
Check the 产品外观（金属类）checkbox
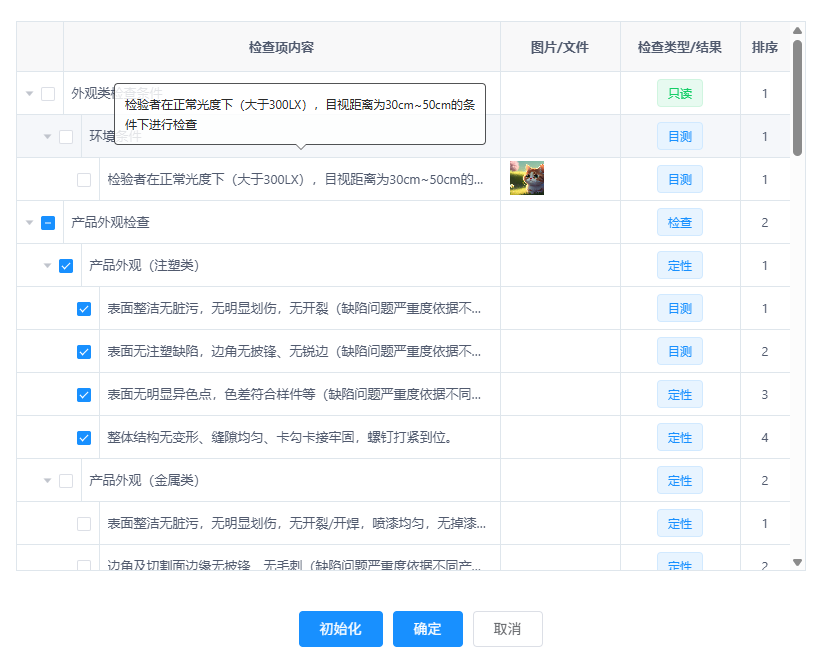[66, 481]
